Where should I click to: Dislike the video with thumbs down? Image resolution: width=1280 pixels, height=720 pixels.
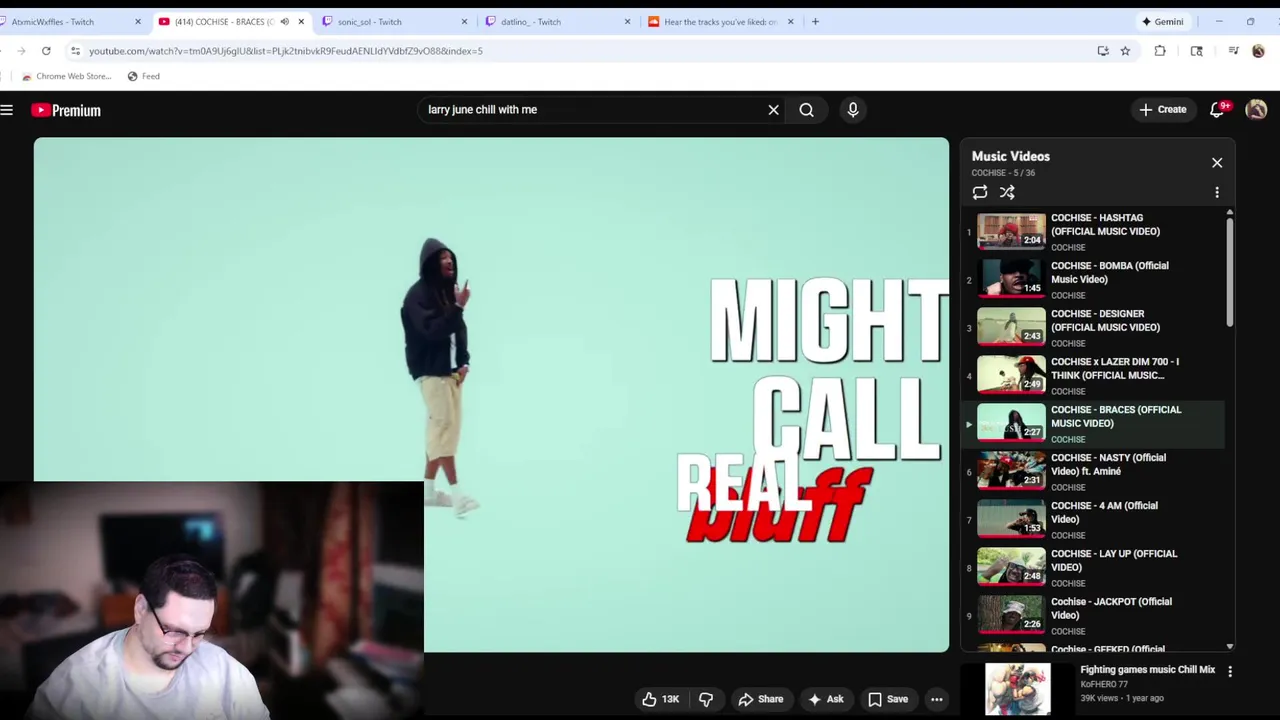pyautogui.click(x=706, y=699)
